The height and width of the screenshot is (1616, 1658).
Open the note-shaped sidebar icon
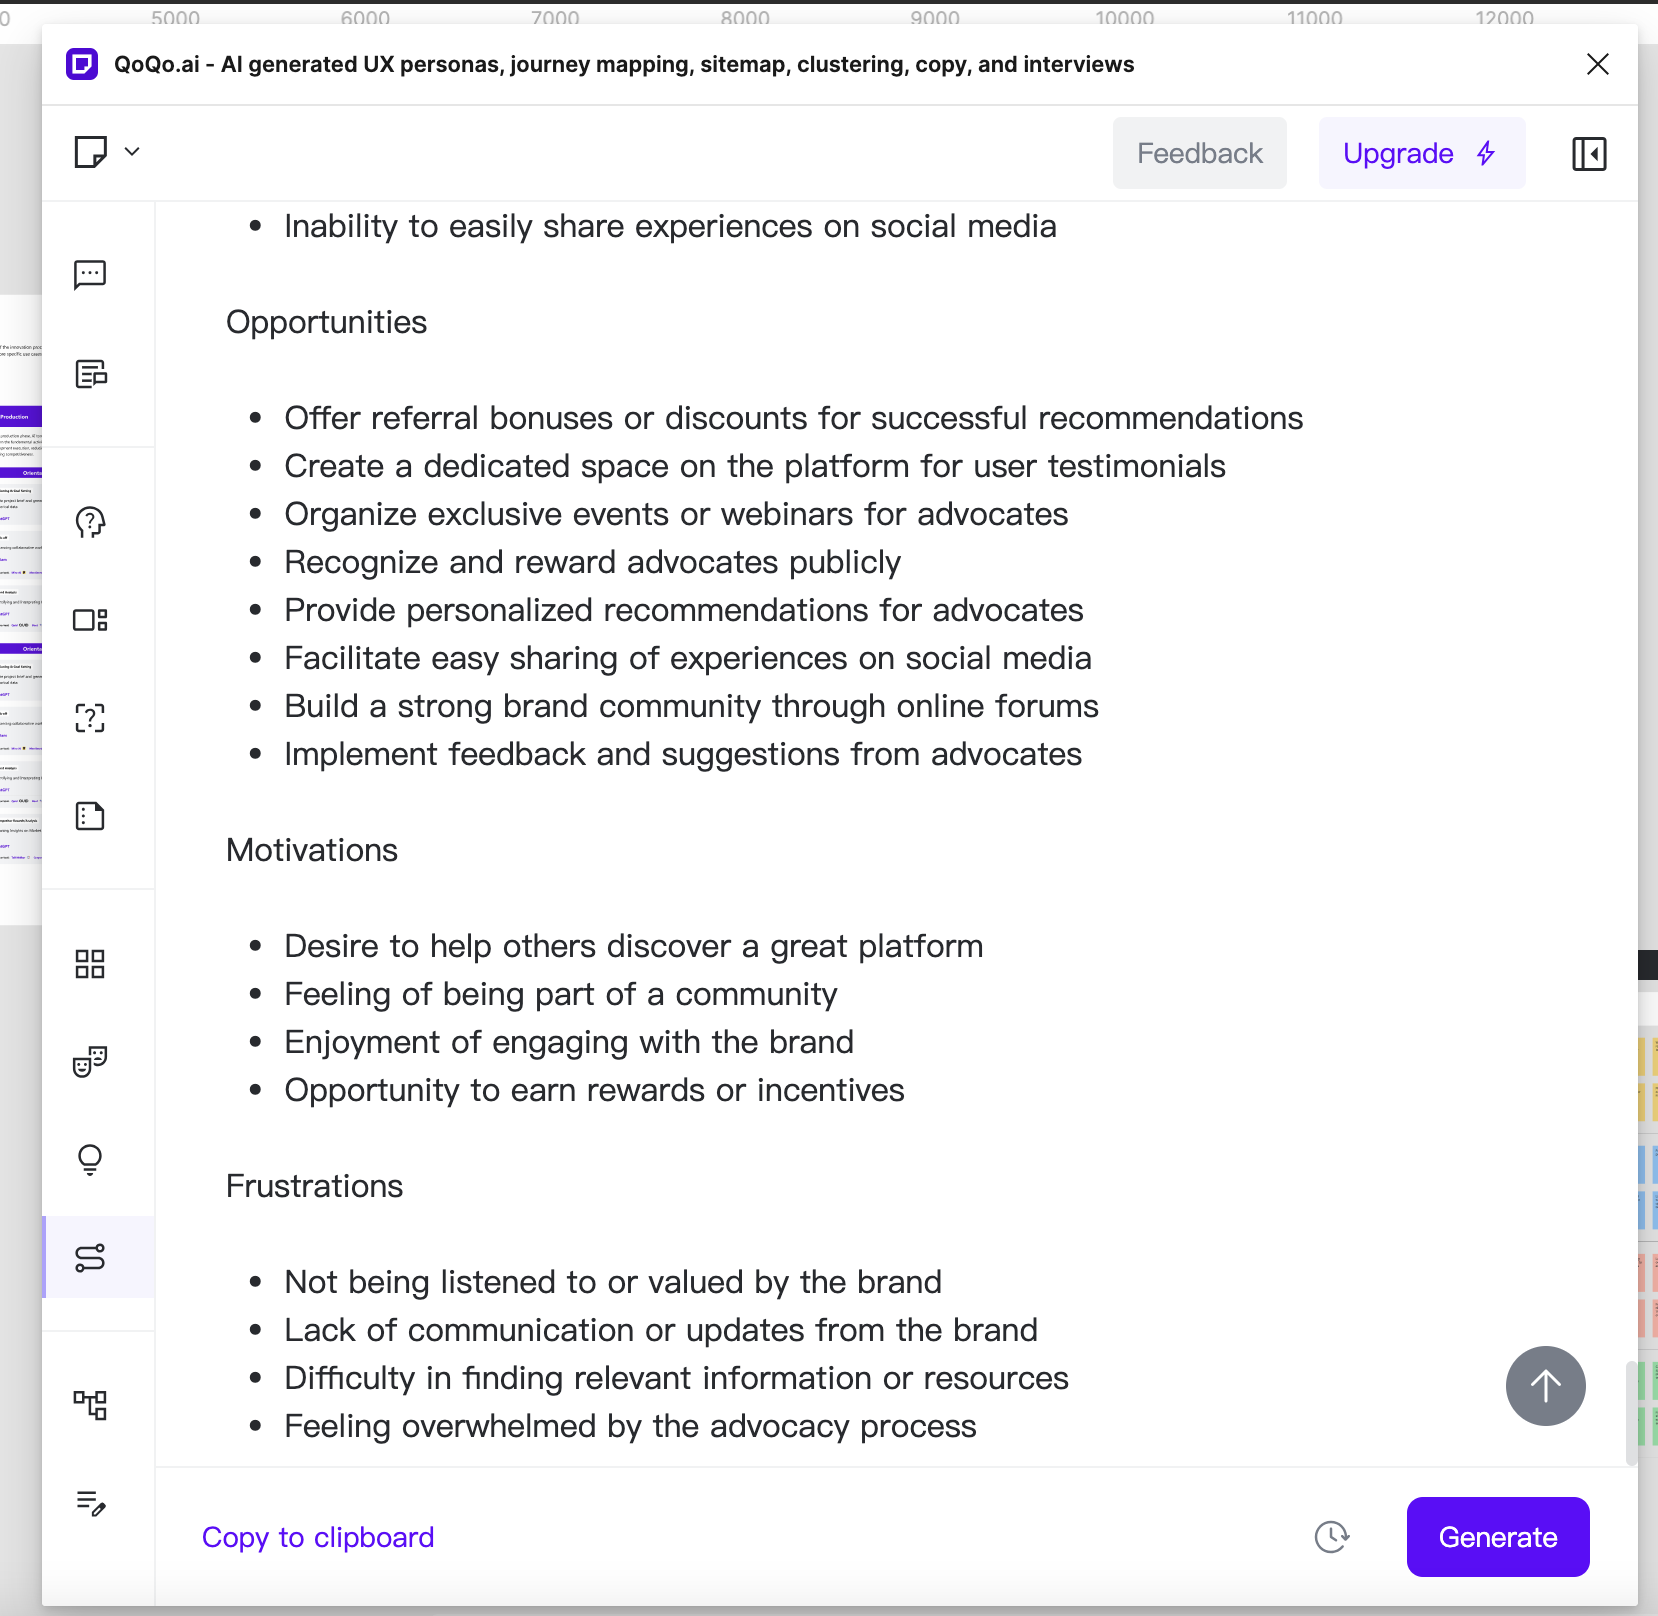90,816
